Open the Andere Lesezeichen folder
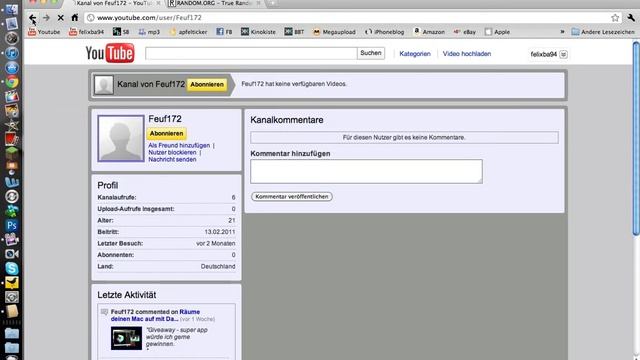Viewport: 640px width, 360px height. [603, 32]
